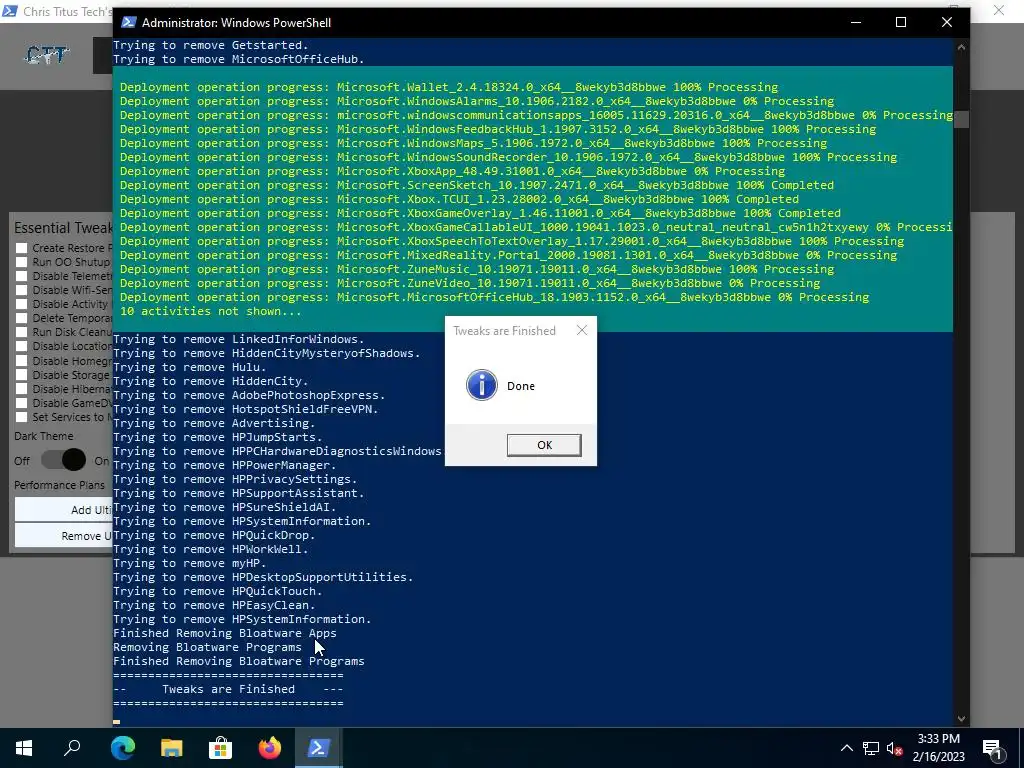The image size is (1024, 768).
Task: Click the PowerShell taskbar button
Action: click(318, 748)
